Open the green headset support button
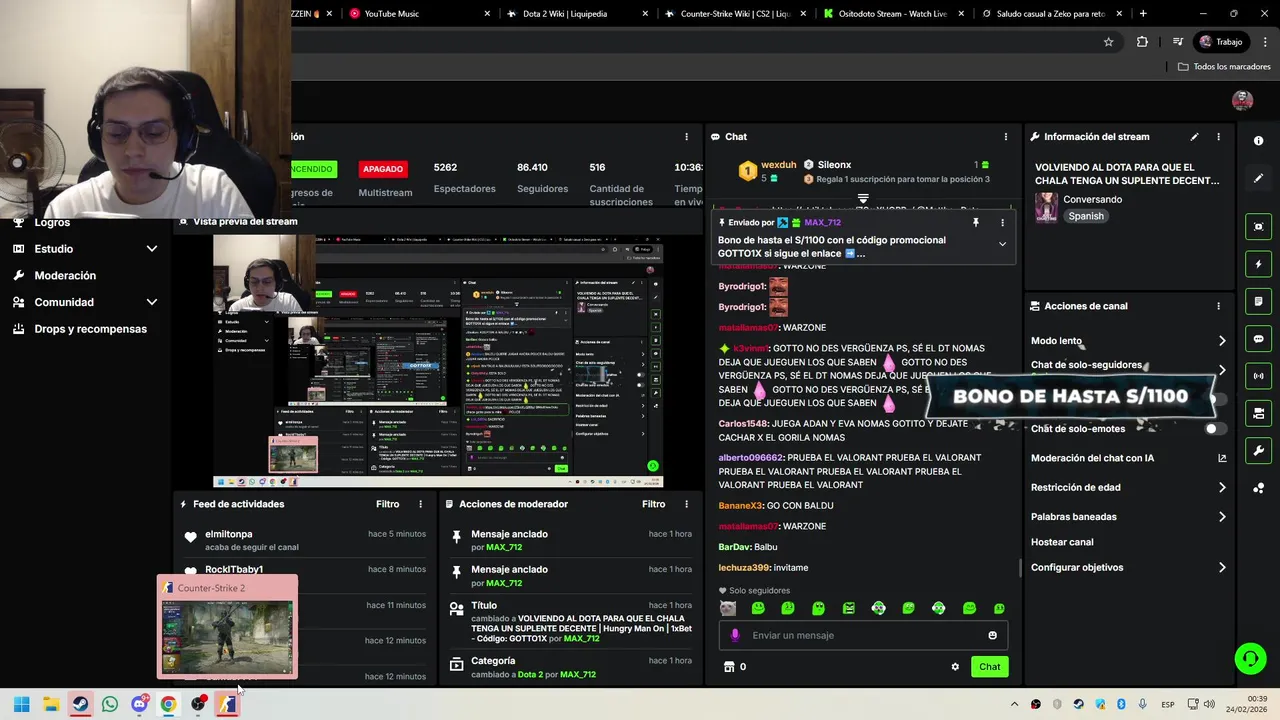The image size is (1280, 720). pos(1250,658)
